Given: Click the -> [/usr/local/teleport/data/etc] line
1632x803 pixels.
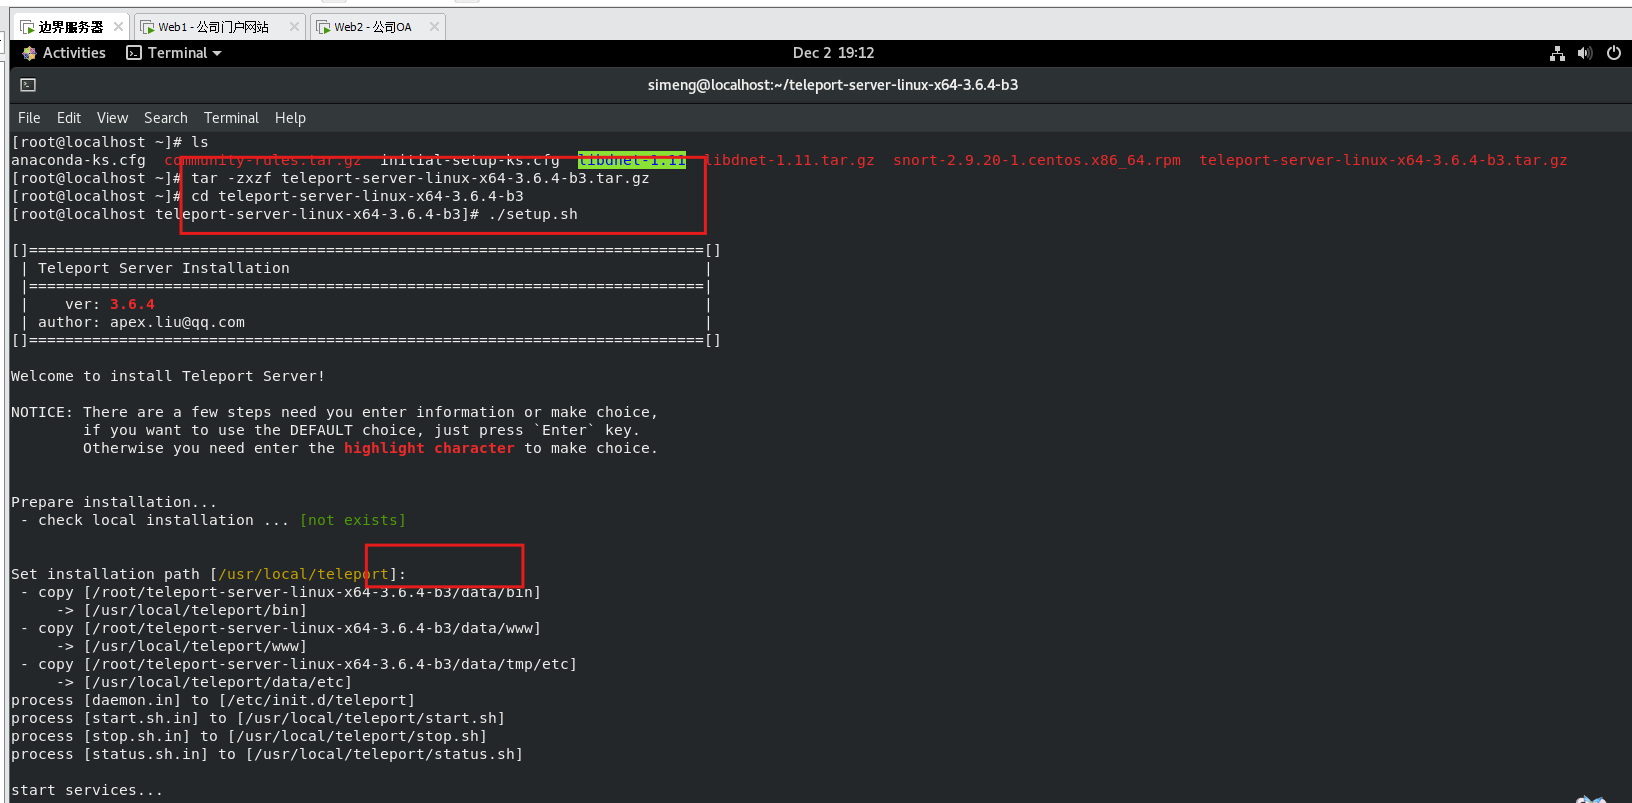Looking at the screenshot, I should (x=204, y=682).
